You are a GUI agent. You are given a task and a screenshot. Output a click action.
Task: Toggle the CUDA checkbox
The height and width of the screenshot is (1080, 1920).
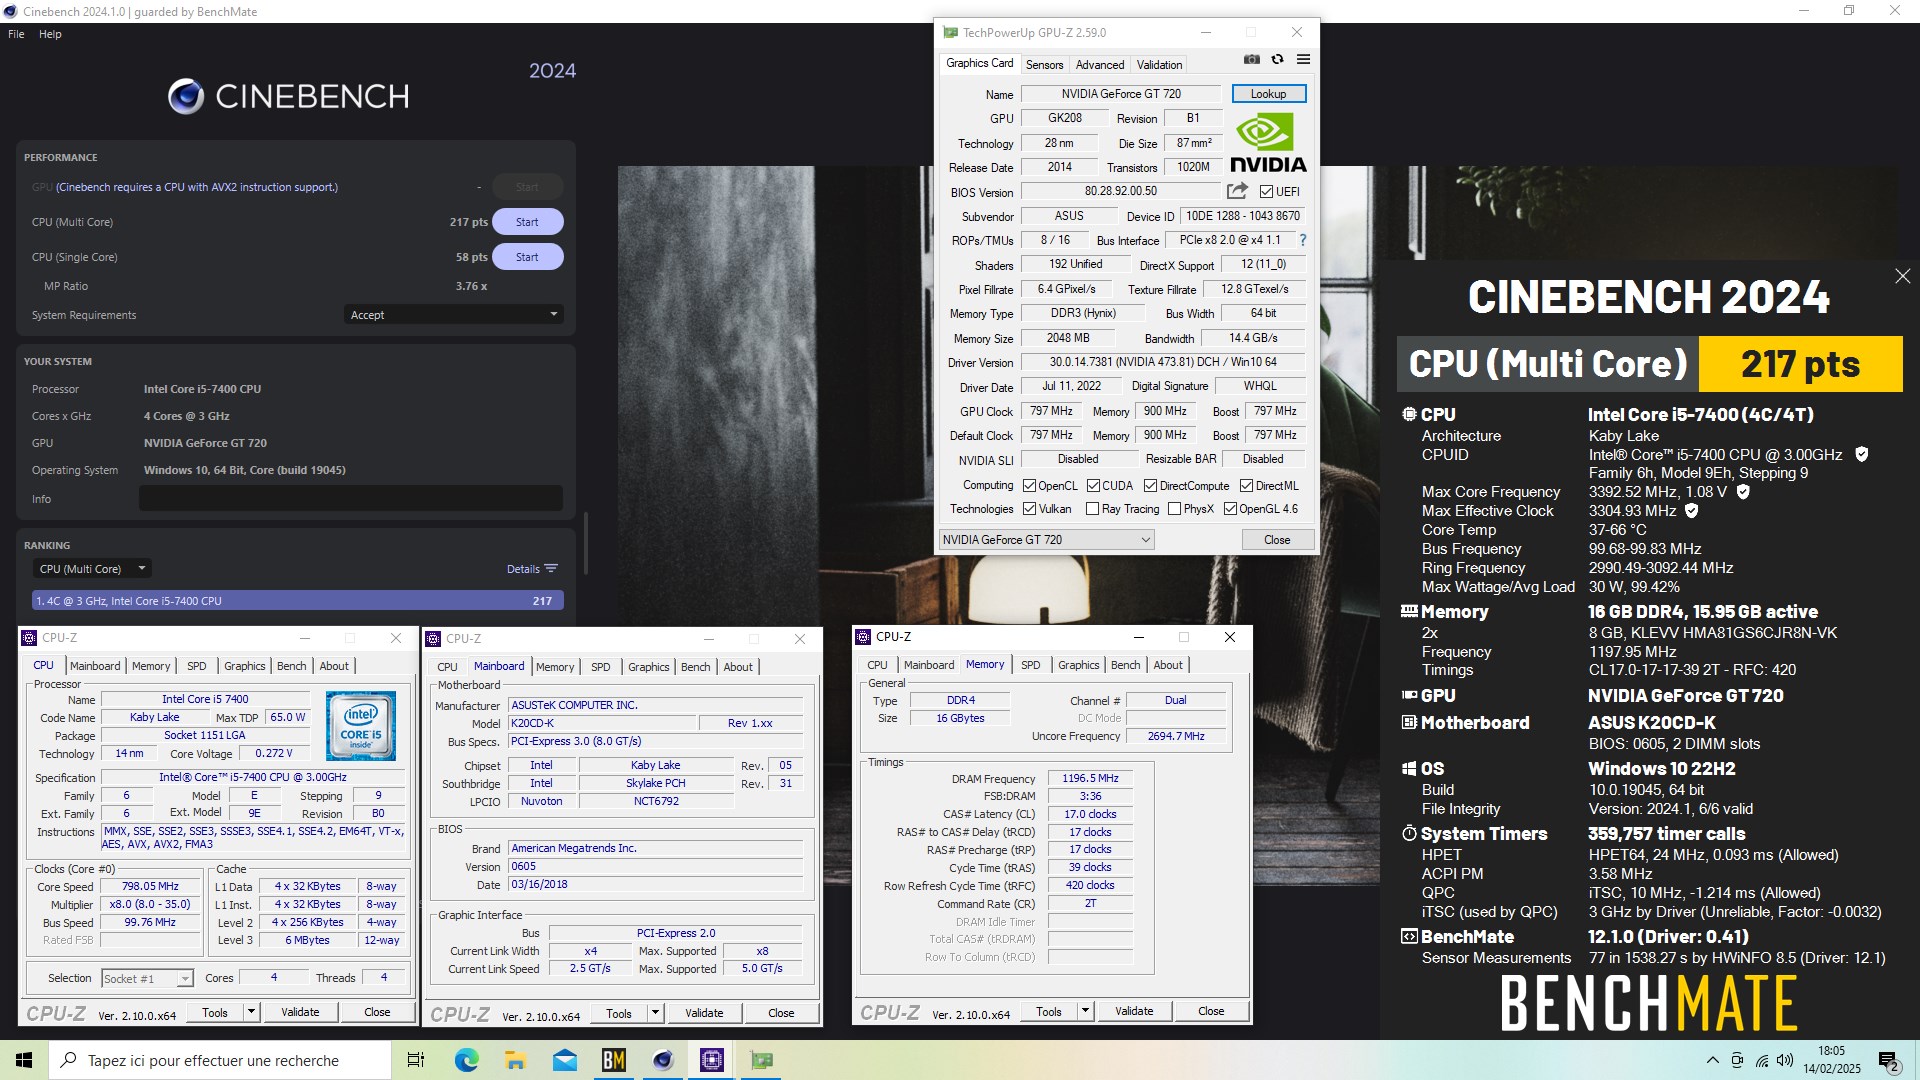1093,486
